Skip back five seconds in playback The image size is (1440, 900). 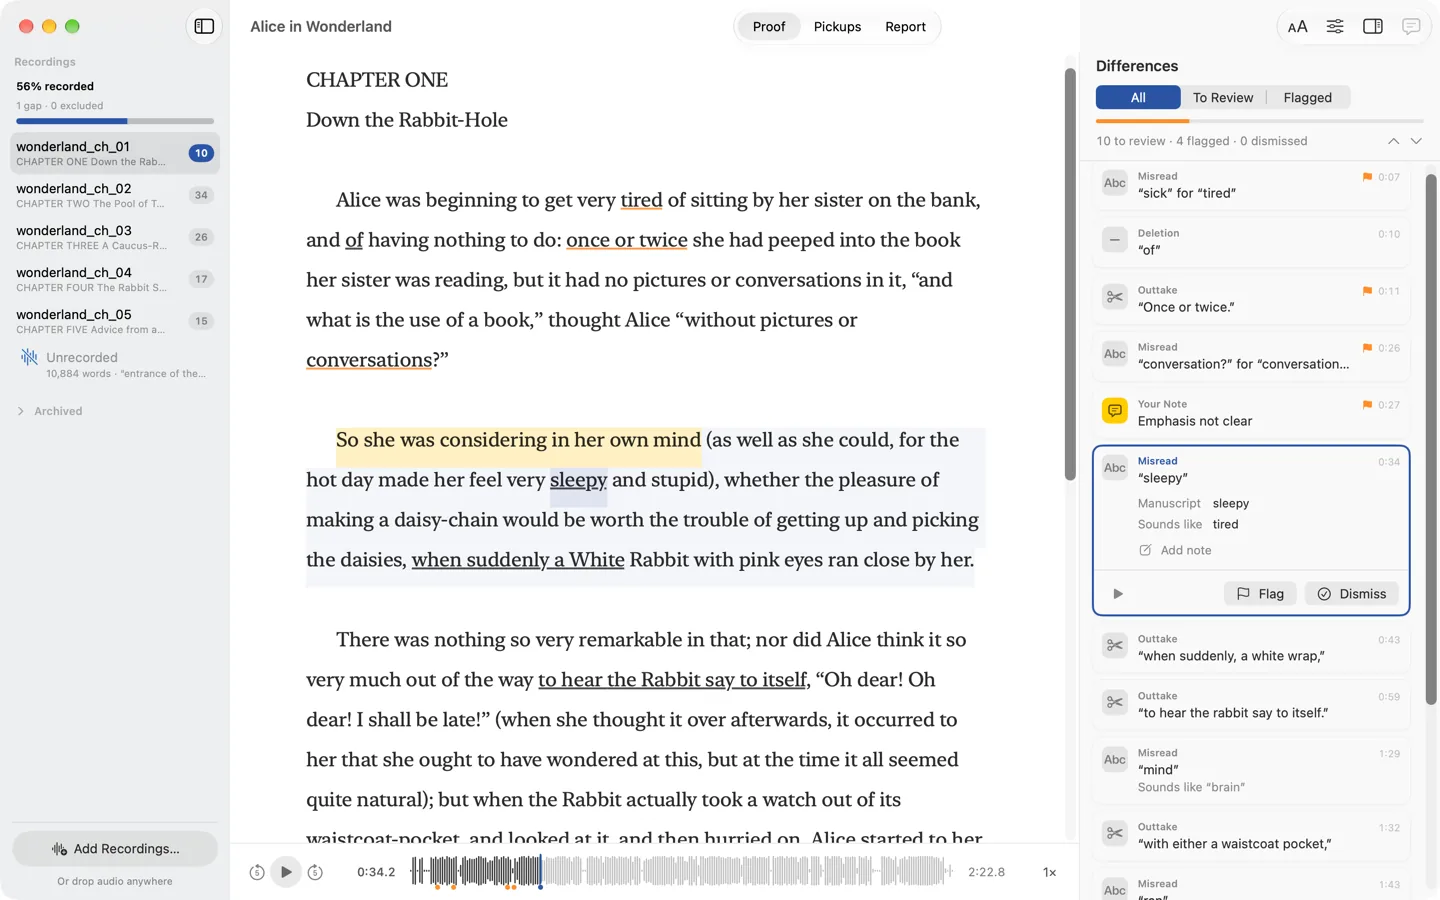click(x=257, y=872)
